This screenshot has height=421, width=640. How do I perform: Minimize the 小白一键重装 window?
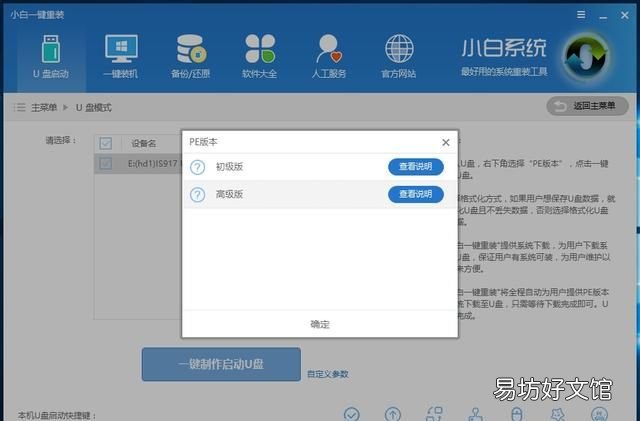(603, 16)
